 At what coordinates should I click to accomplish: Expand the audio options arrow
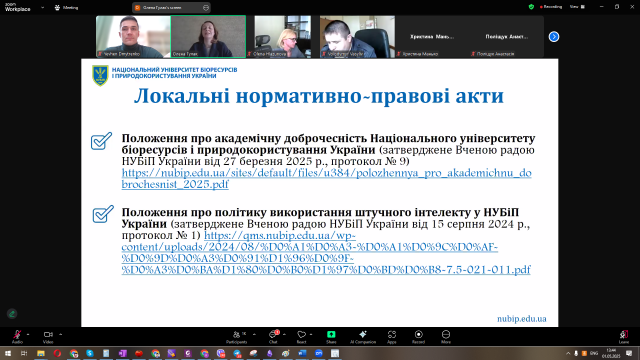pos(28,335)
